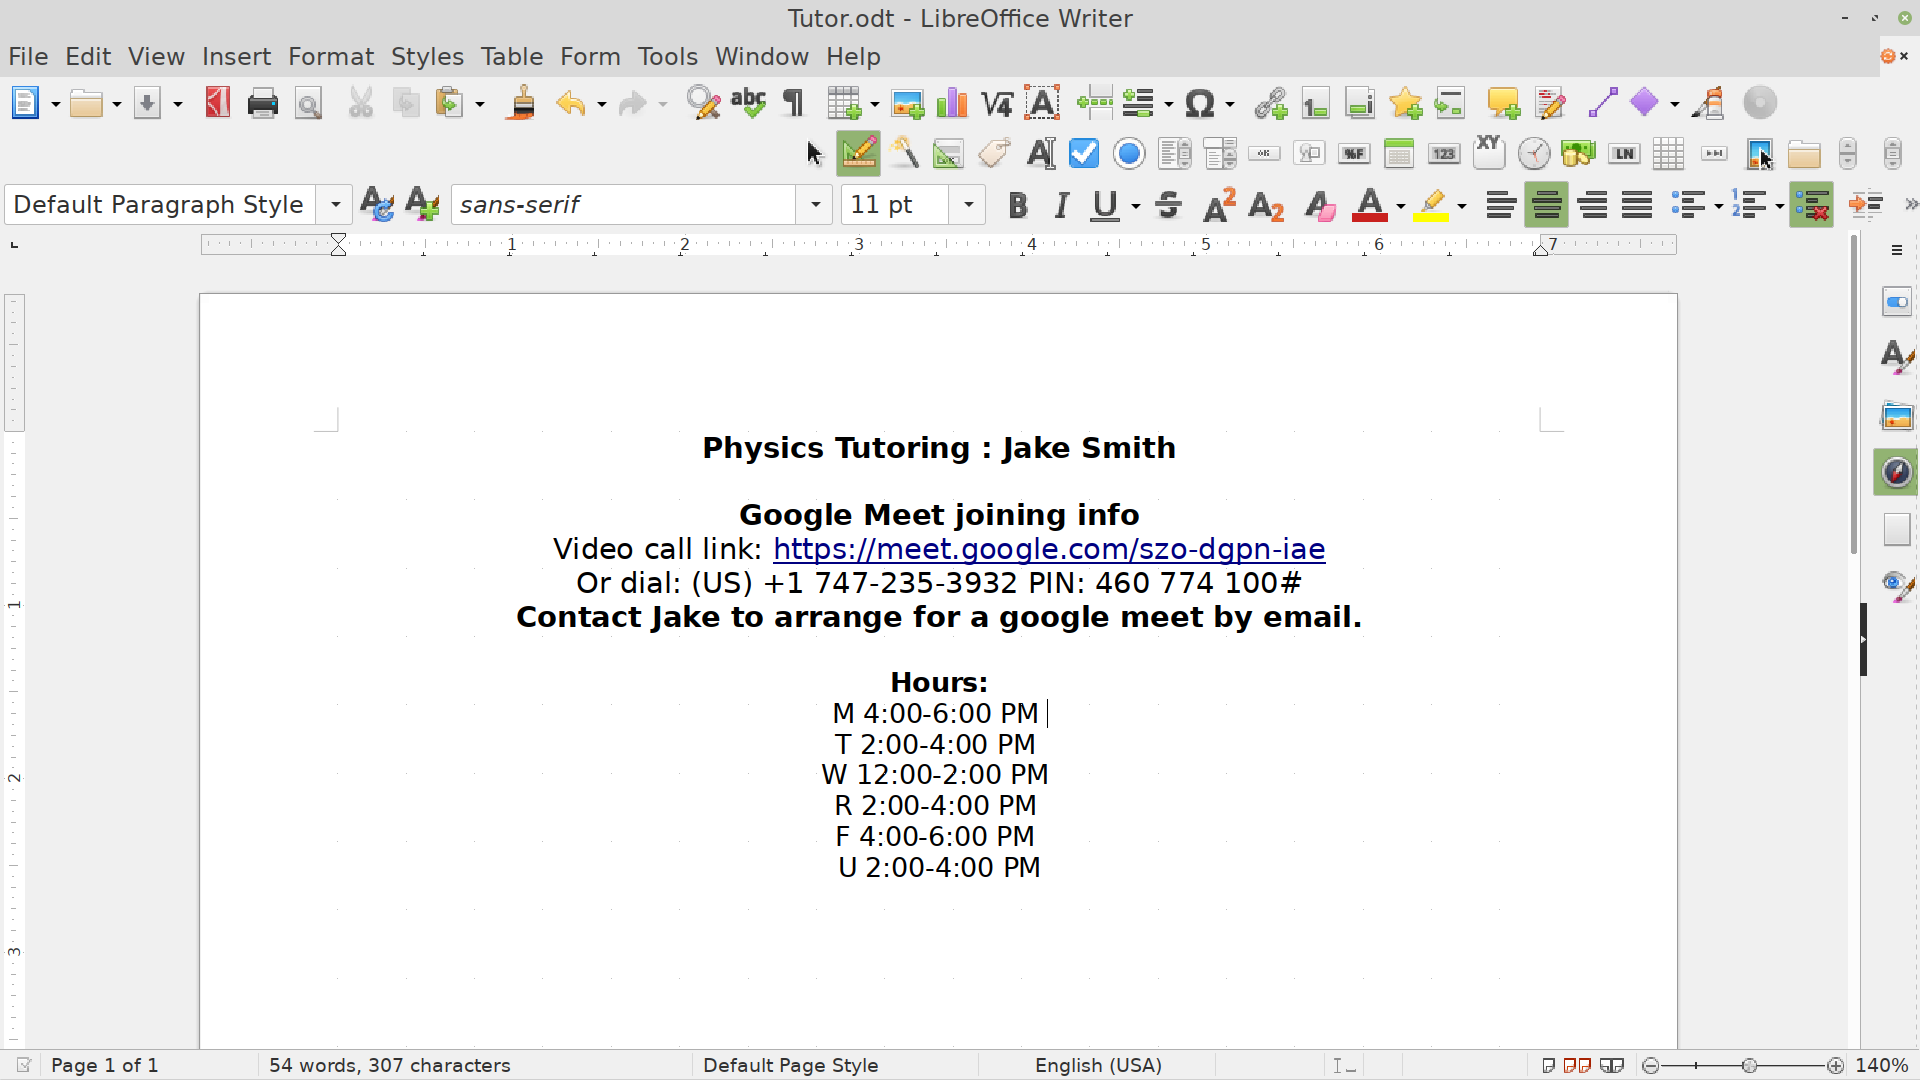Screen dimensions: 1920x1080
Task: Click the zoom slider in status bar
Action: [1748, 1066]
